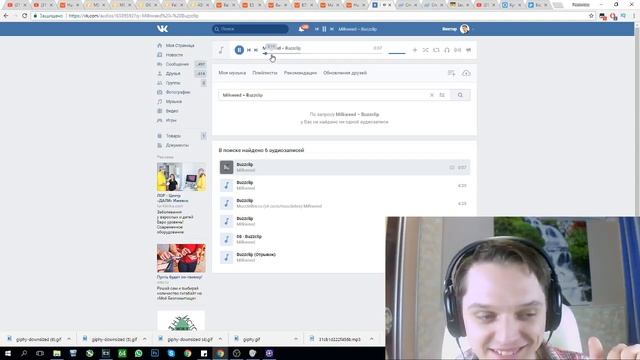Click first sidebar ad thumbnail with doctors
640x360 pixels.
click(x=181, y=177)
